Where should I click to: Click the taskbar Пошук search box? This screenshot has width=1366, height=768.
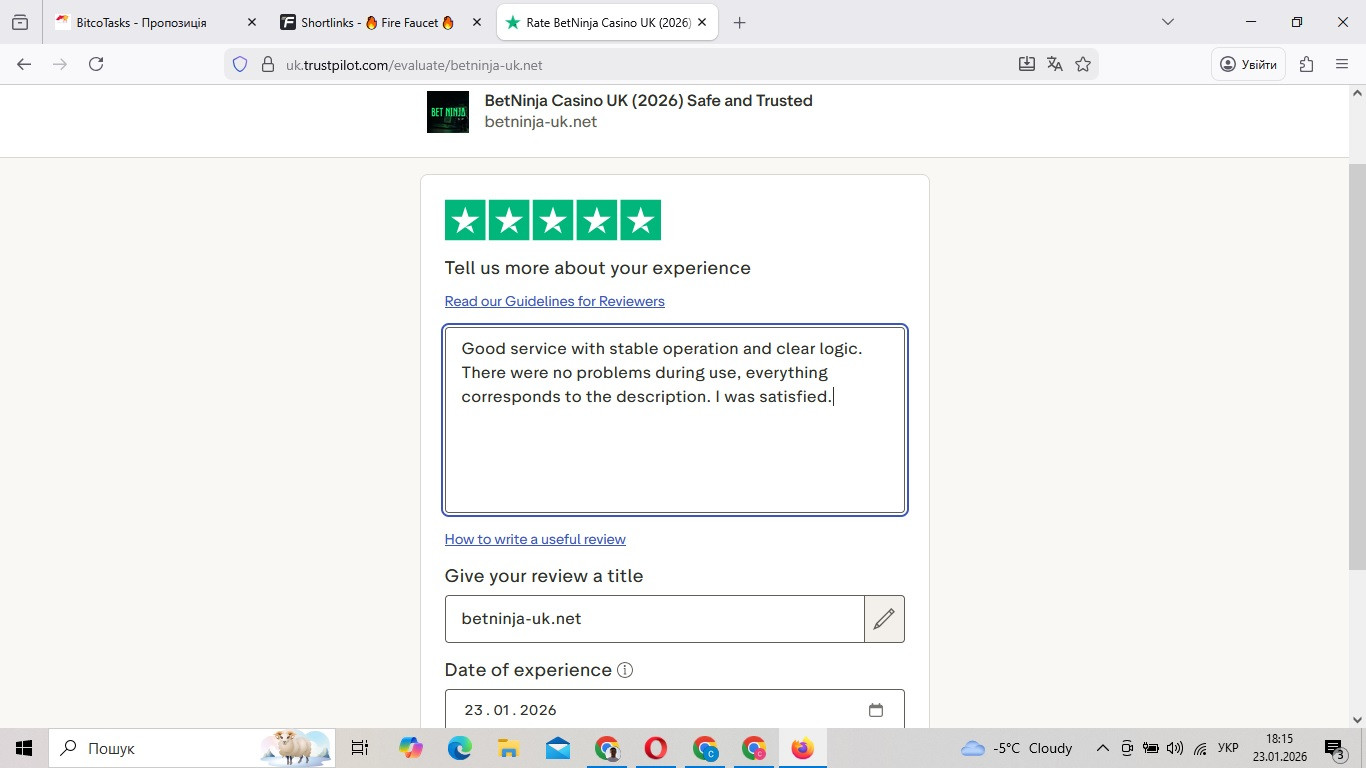pyautogui.click(x=193, y=748)
